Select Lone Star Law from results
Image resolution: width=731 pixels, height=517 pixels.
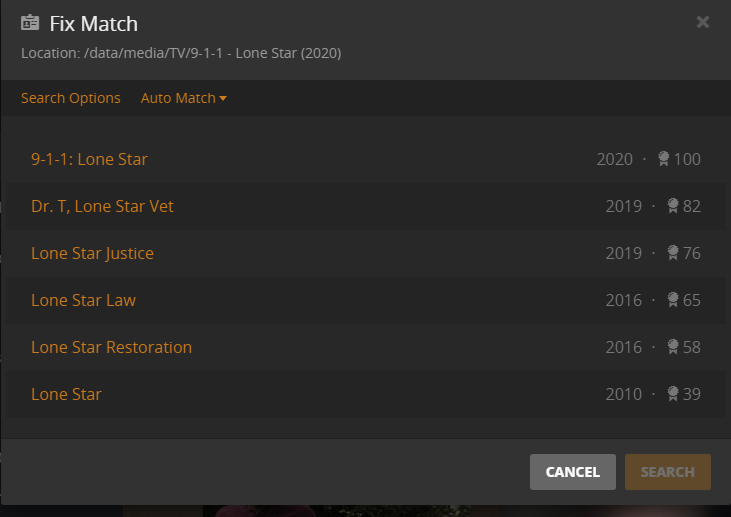click(x=83, y=300)
